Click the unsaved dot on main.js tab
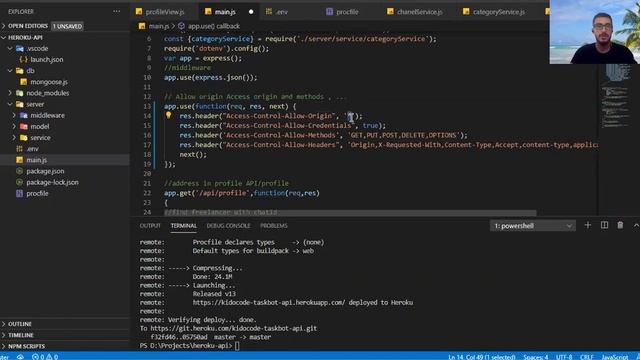640x360 pixels. pos(251,12)
